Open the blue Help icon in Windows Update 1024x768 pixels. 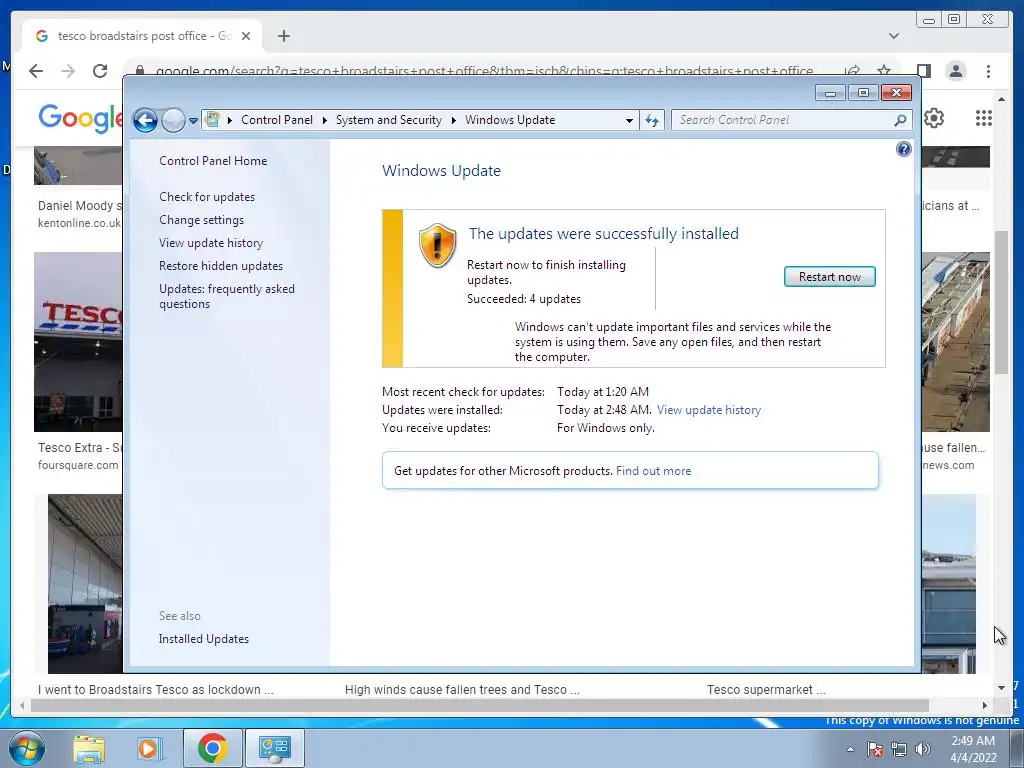[x=903, y=149]
